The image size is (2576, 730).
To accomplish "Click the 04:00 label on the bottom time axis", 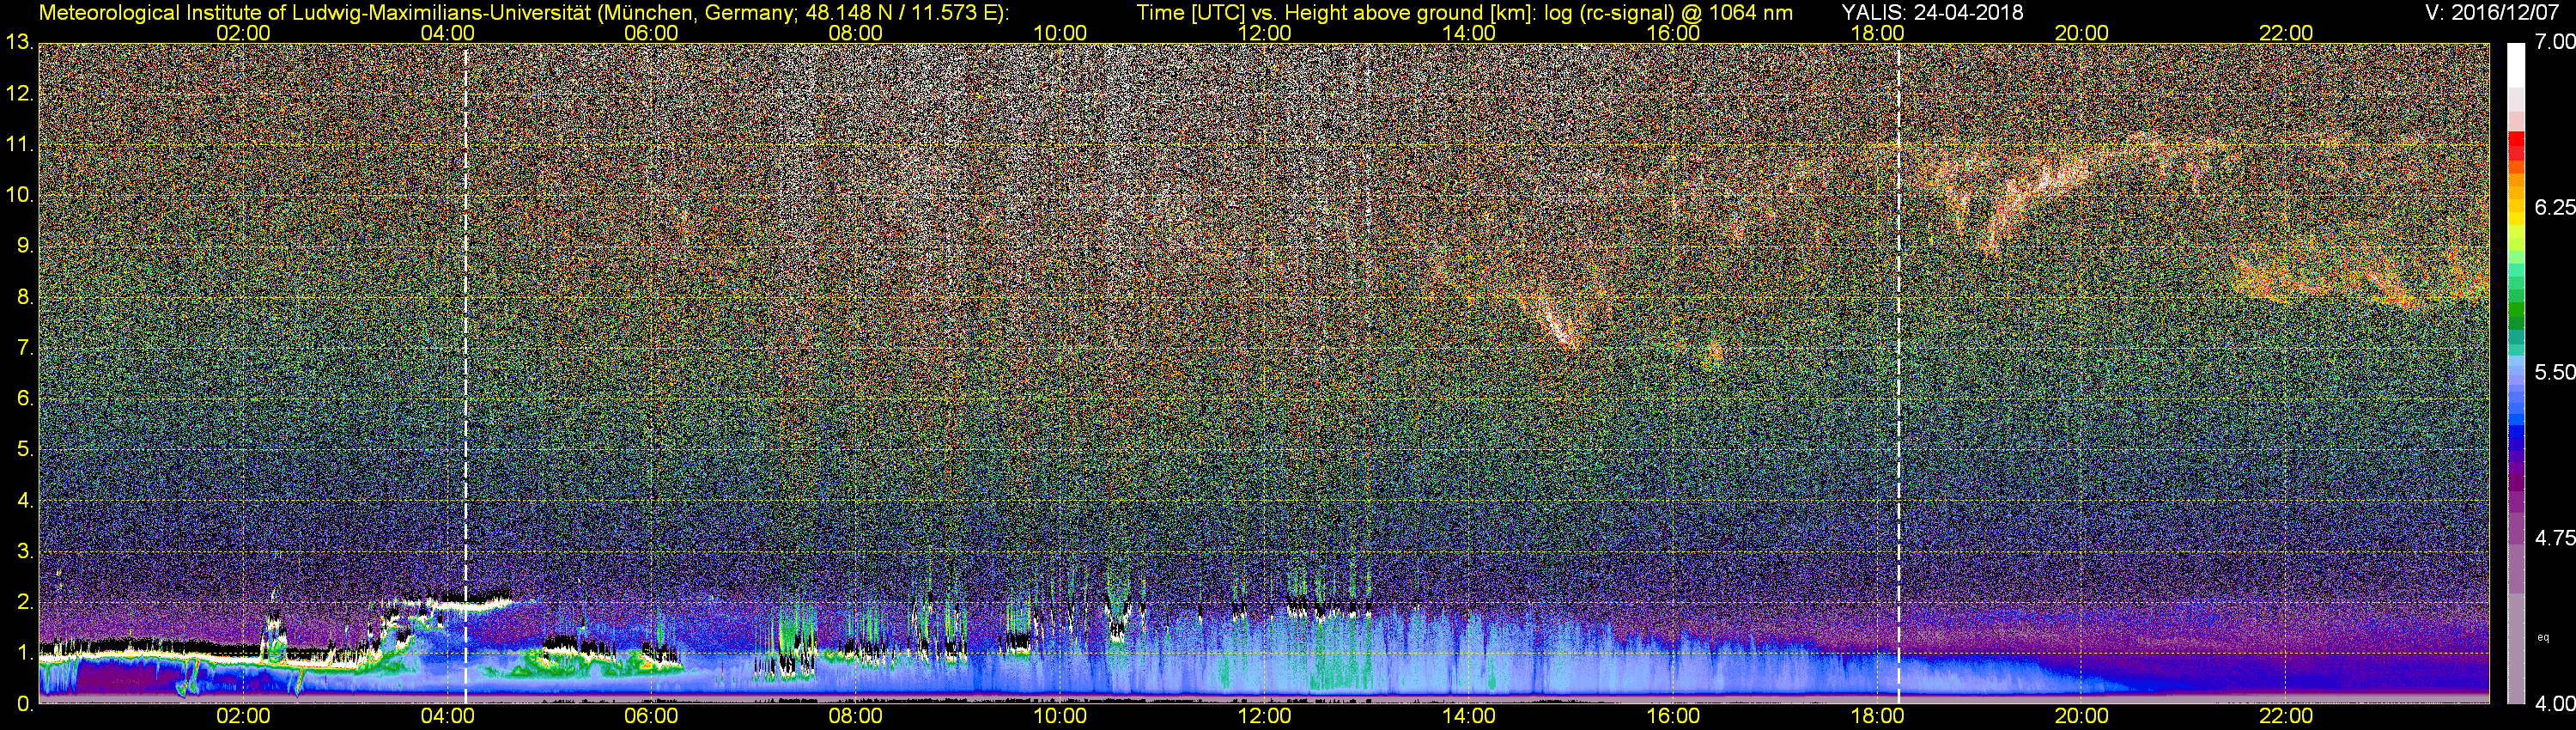I will point(447,716).
